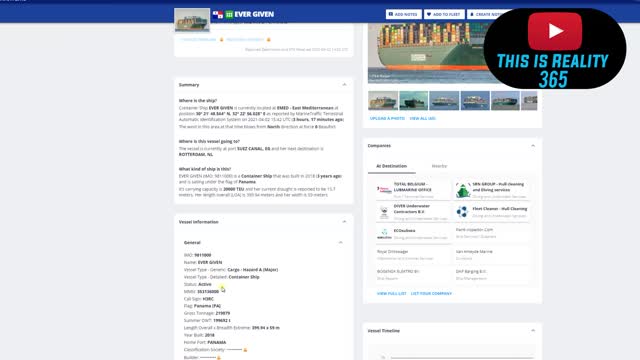Switch to the Nearby companies tab
640x360 pixels.
439,166
